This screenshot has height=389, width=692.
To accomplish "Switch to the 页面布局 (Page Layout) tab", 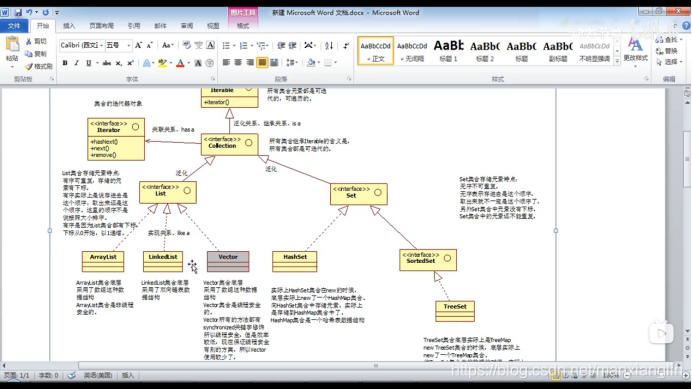I will point(101,26).
